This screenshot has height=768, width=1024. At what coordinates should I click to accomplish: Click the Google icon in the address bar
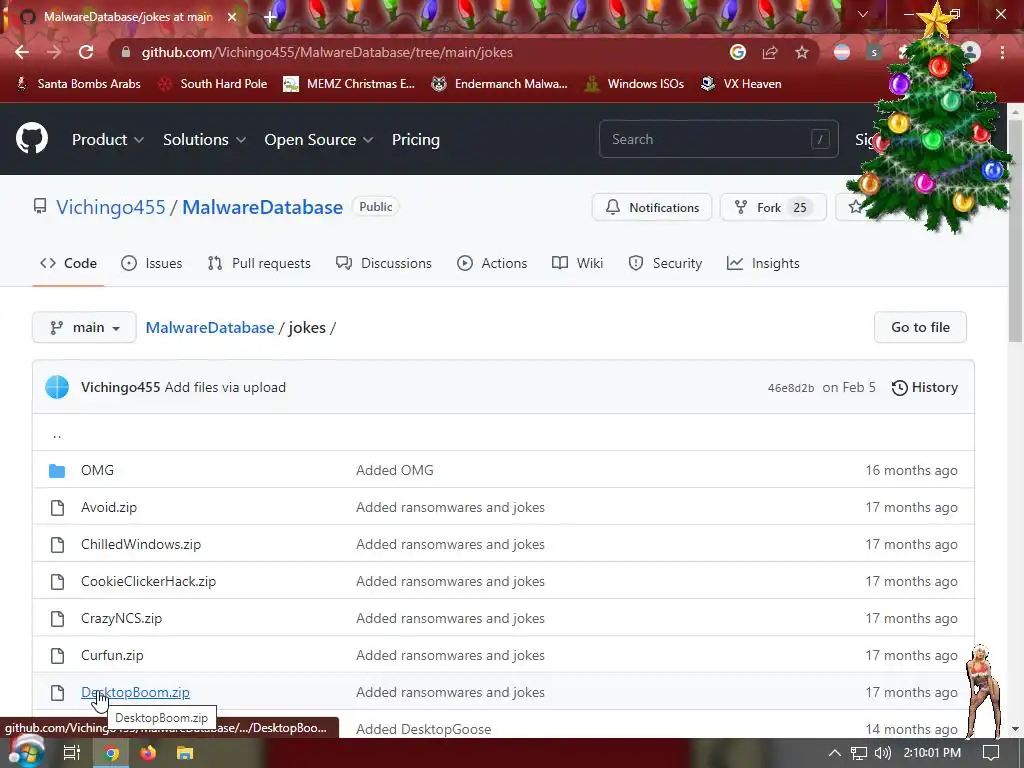(x=738, y=52)
